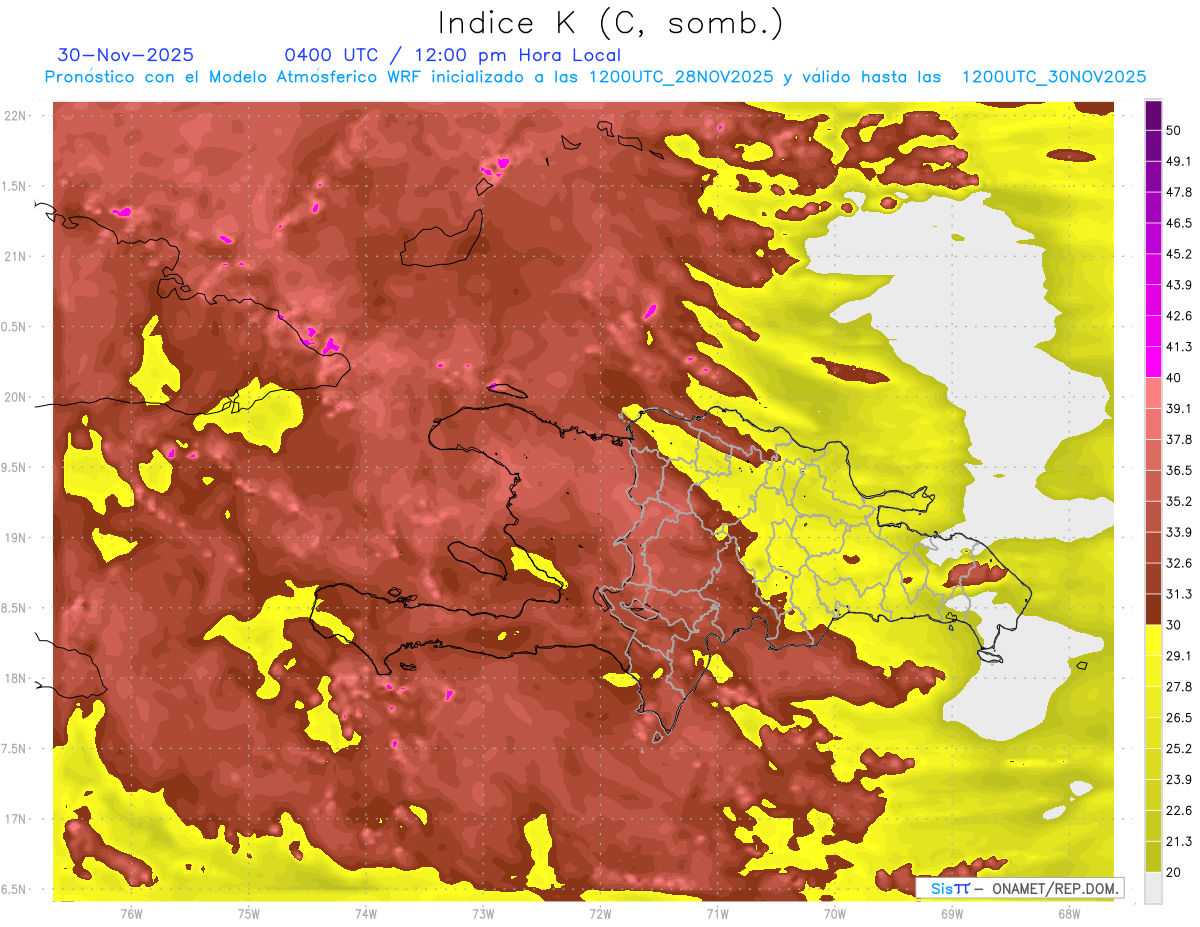The width and height of the screenshot is (1200, 927).
Task: Click the "37.8" color scale label
Action: pyautogui.click(x=1179, y=440)
